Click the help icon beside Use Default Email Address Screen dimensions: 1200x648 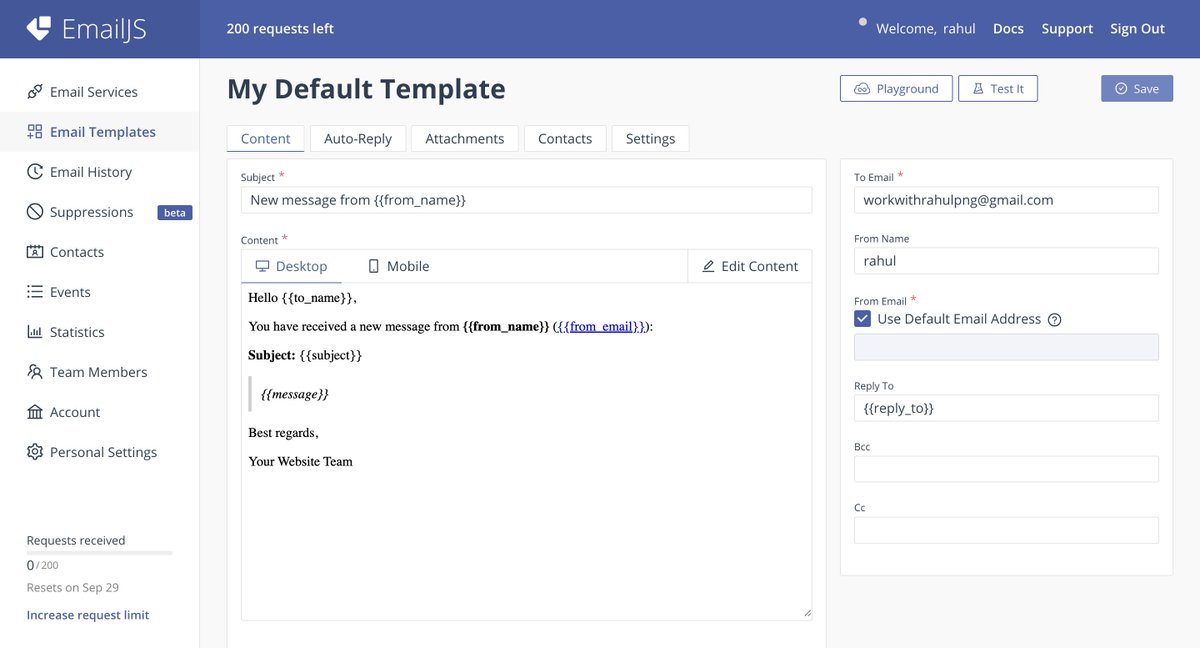[x=1054, y=320]
